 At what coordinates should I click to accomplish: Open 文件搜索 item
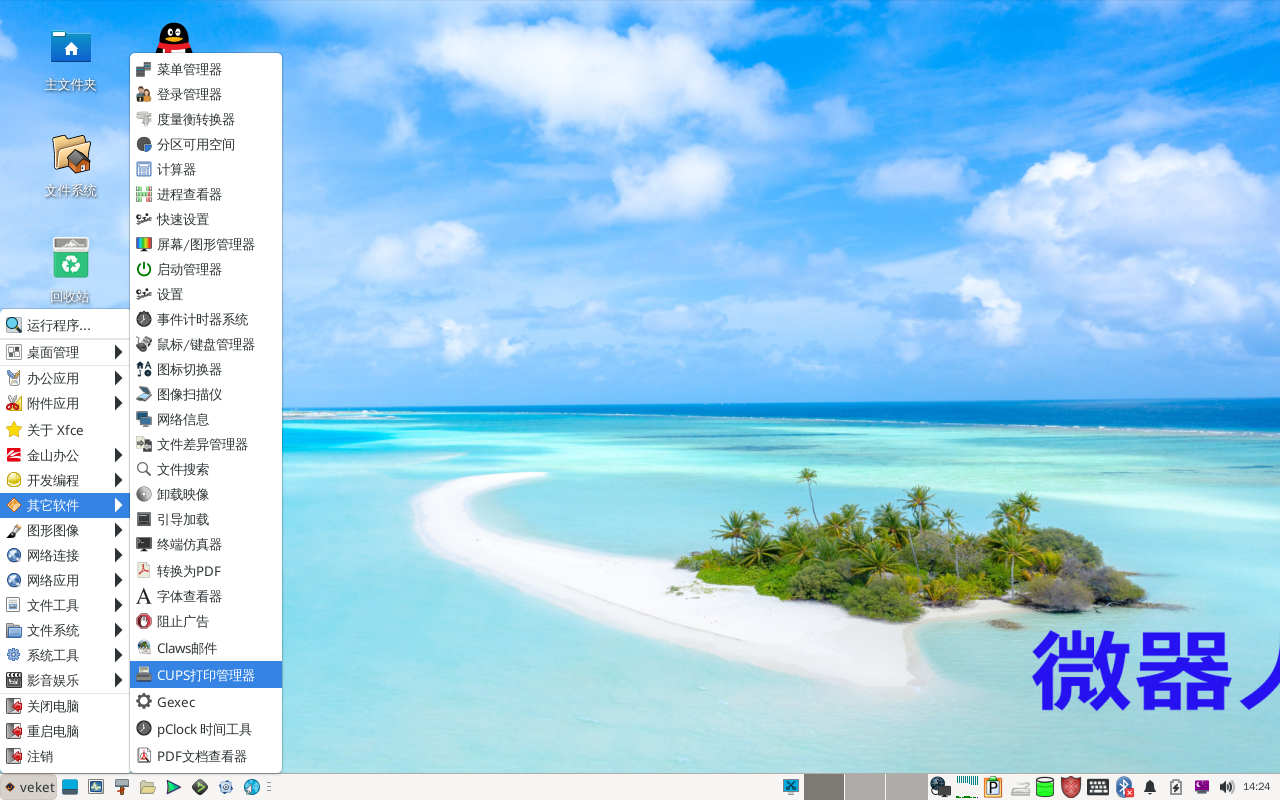206,469
